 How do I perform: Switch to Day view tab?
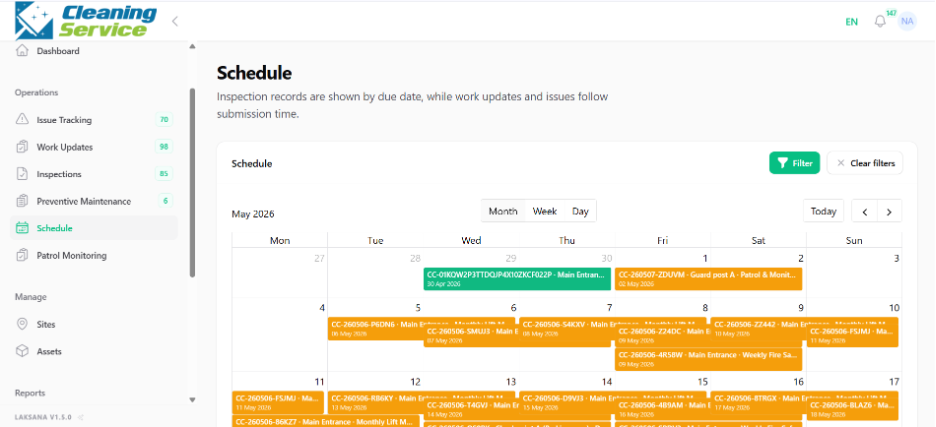pyautogui.click(x=580, y=211)
